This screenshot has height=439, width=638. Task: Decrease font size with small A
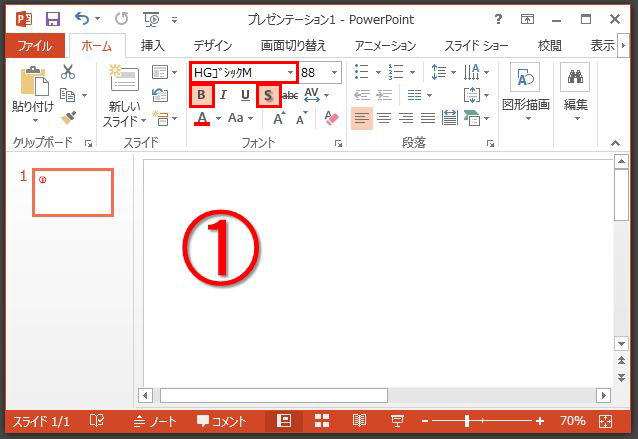[x=302, y=118]
